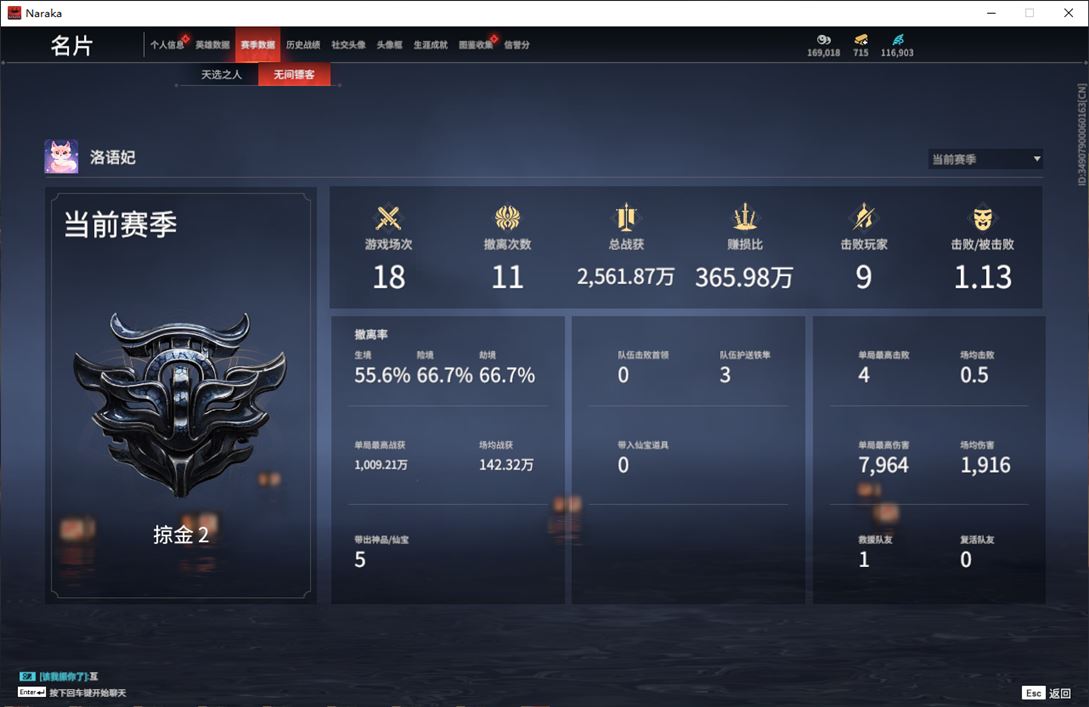Viewport: 1089px width, 707px height.
Task: Switch to 天选之人 sub-tab
Action: (x=222, y=74)
